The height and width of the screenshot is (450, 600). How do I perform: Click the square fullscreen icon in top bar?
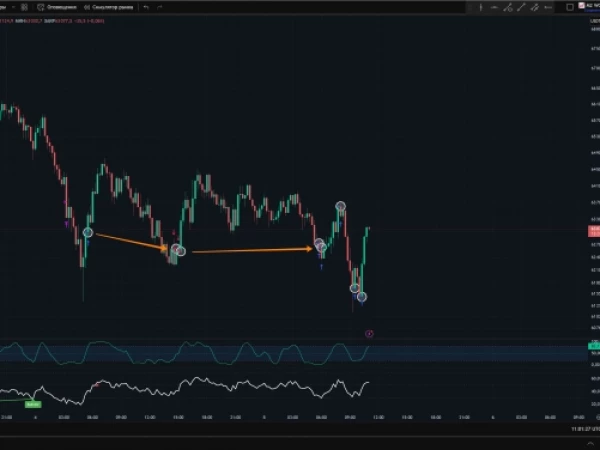tap(570, 7)
